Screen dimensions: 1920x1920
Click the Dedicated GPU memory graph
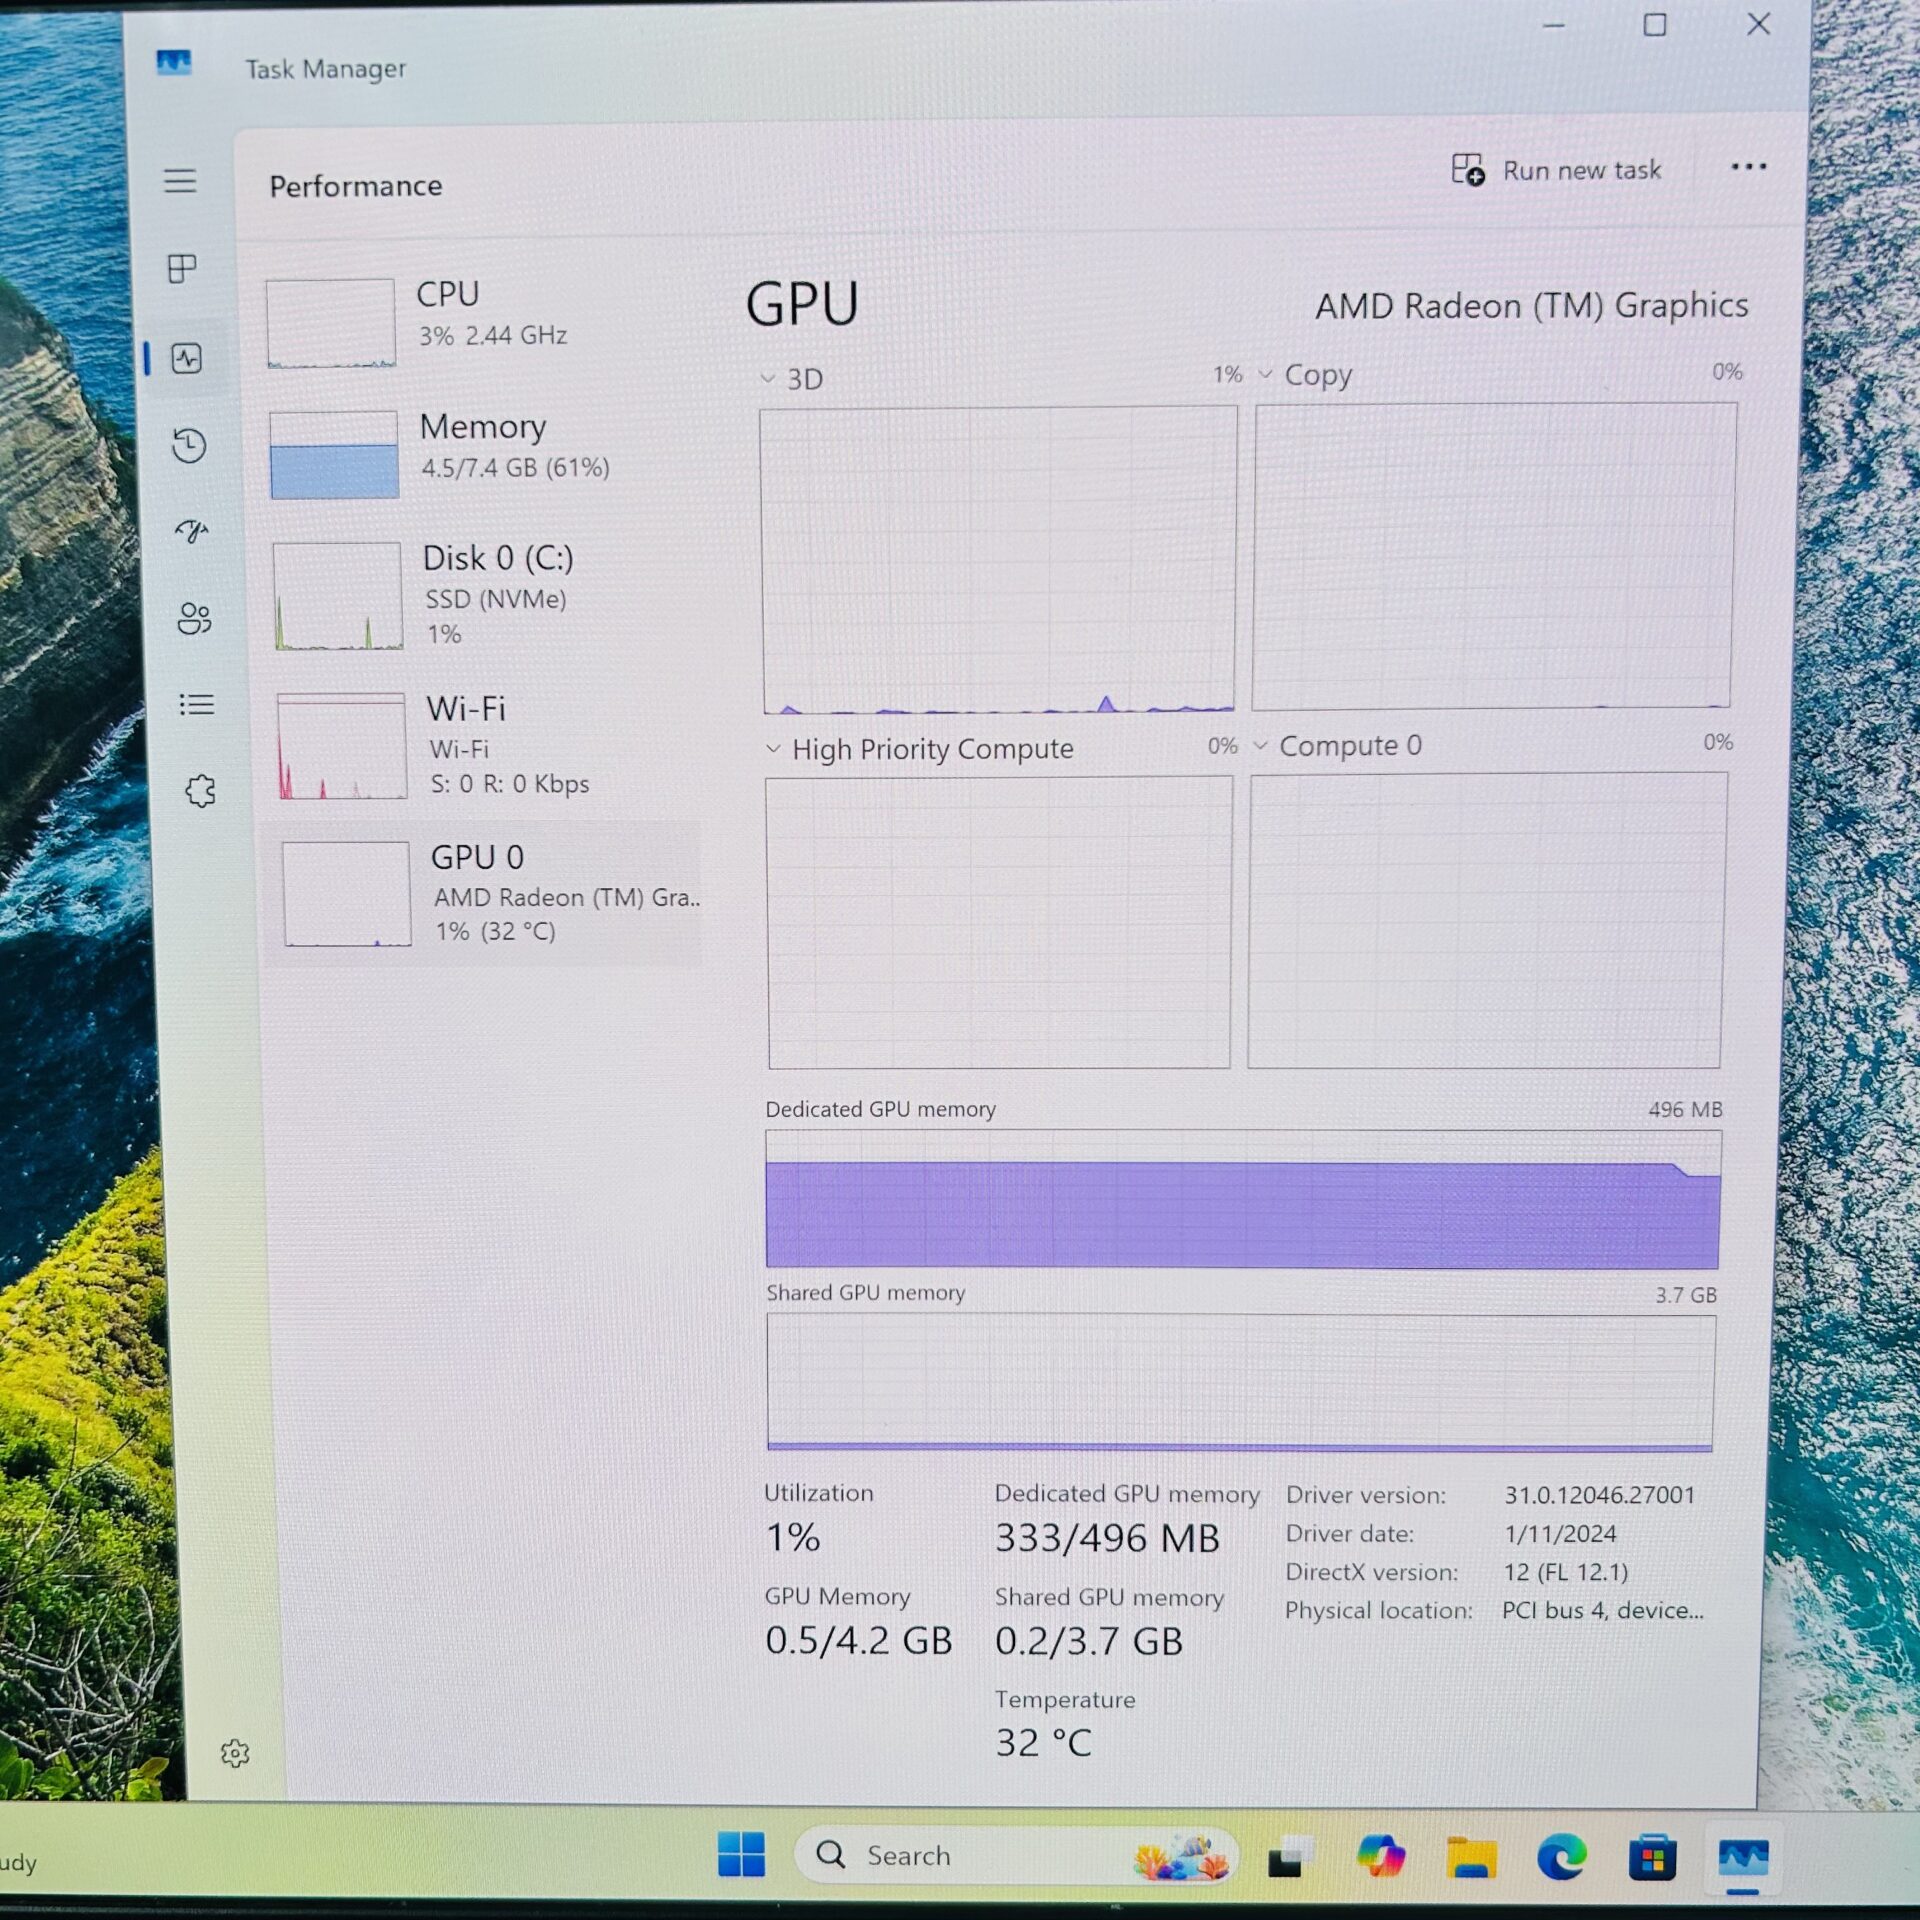(1243, 1199)
